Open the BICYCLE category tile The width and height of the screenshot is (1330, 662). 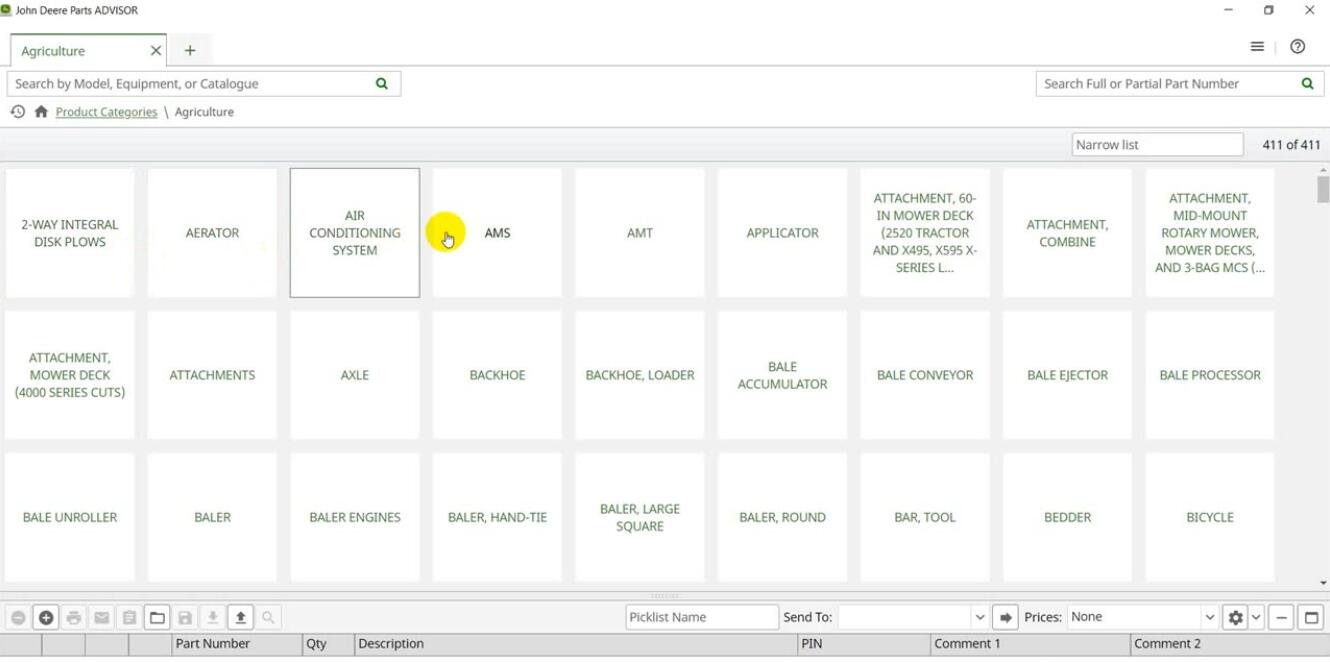(1210, 517)
